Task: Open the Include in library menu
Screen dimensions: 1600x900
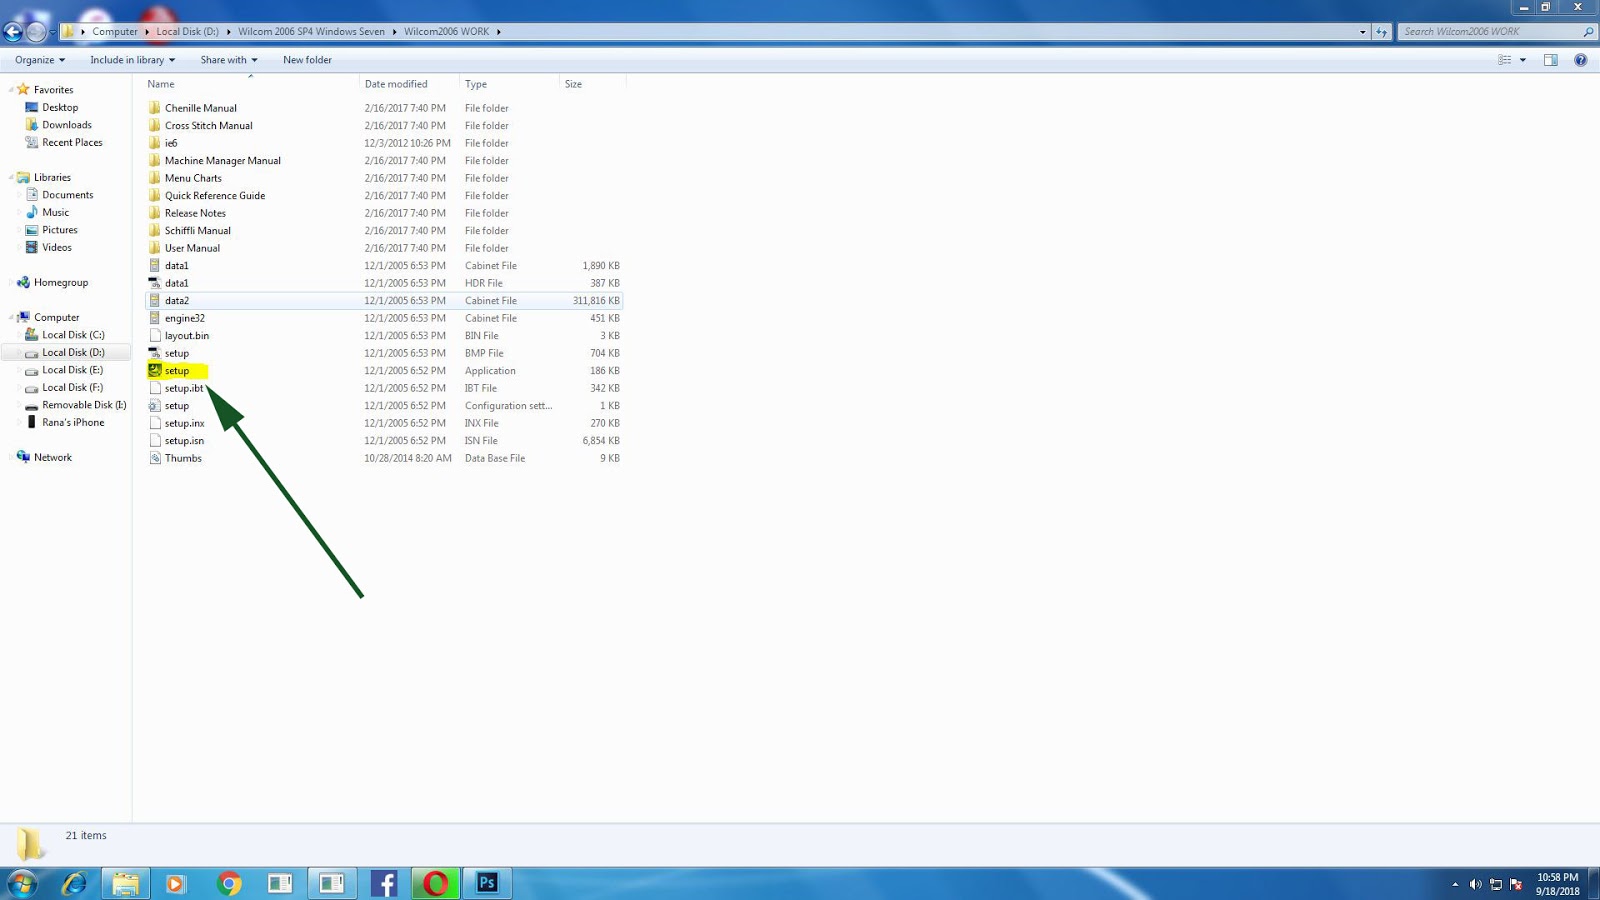Action: coord(132,60)
